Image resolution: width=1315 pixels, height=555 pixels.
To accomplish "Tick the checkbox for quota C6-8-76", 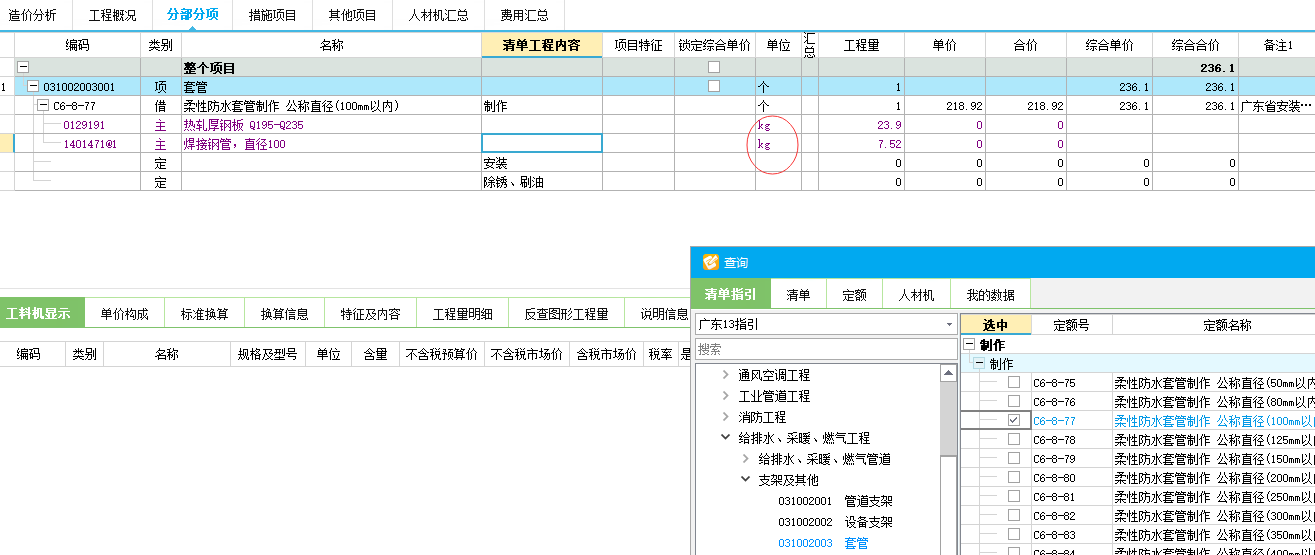I will [x=1014, y=401].
